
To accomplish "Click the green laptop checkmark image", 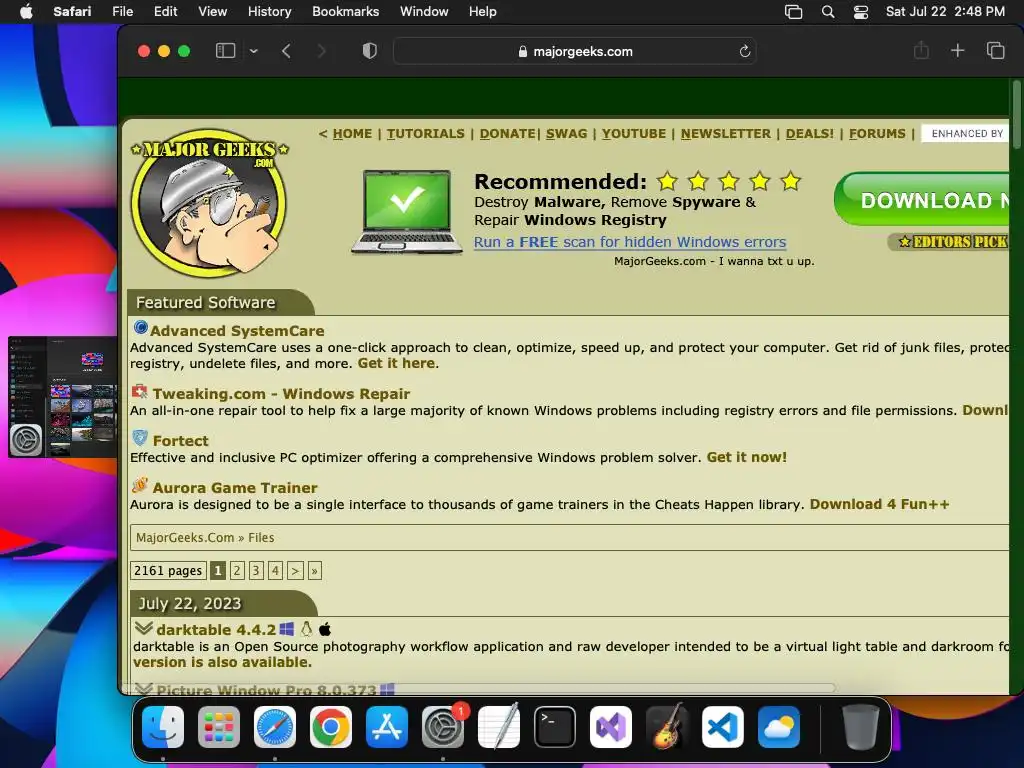I will (x=407, y=212).
